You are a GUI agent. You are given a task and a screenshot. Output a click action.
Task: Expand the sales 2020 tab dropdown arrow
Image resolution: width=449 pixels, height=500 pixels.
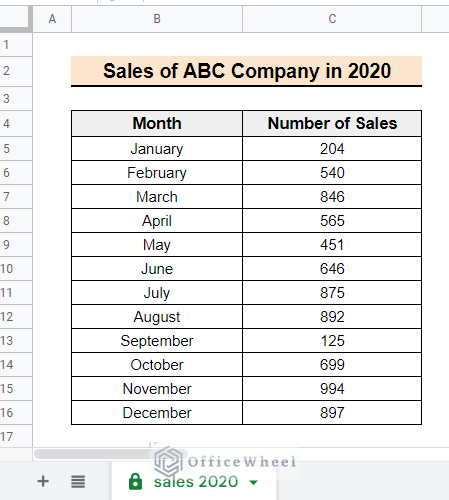point(253,482)
